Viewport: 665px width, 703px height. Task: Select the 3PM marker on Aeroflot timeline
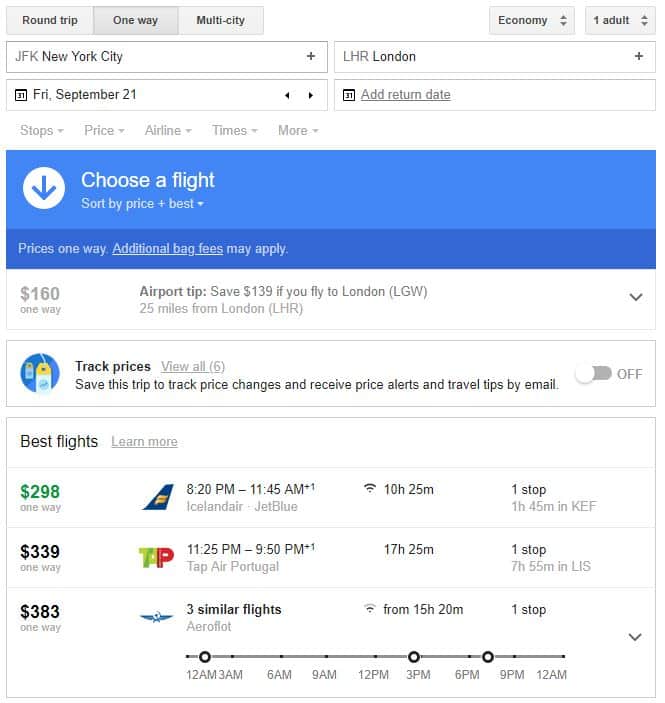[415, 658]
